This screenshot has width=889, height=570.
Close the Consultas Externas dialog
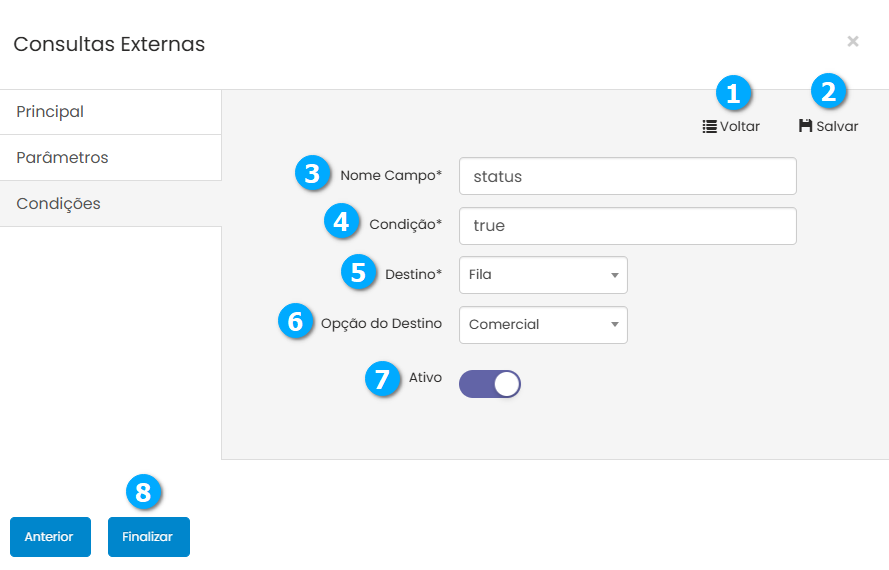pos(852,41)
